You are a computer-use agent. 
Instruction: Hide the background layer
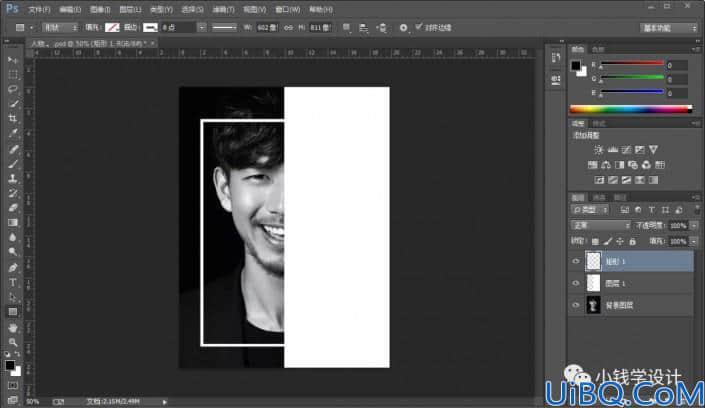point(576,305)
